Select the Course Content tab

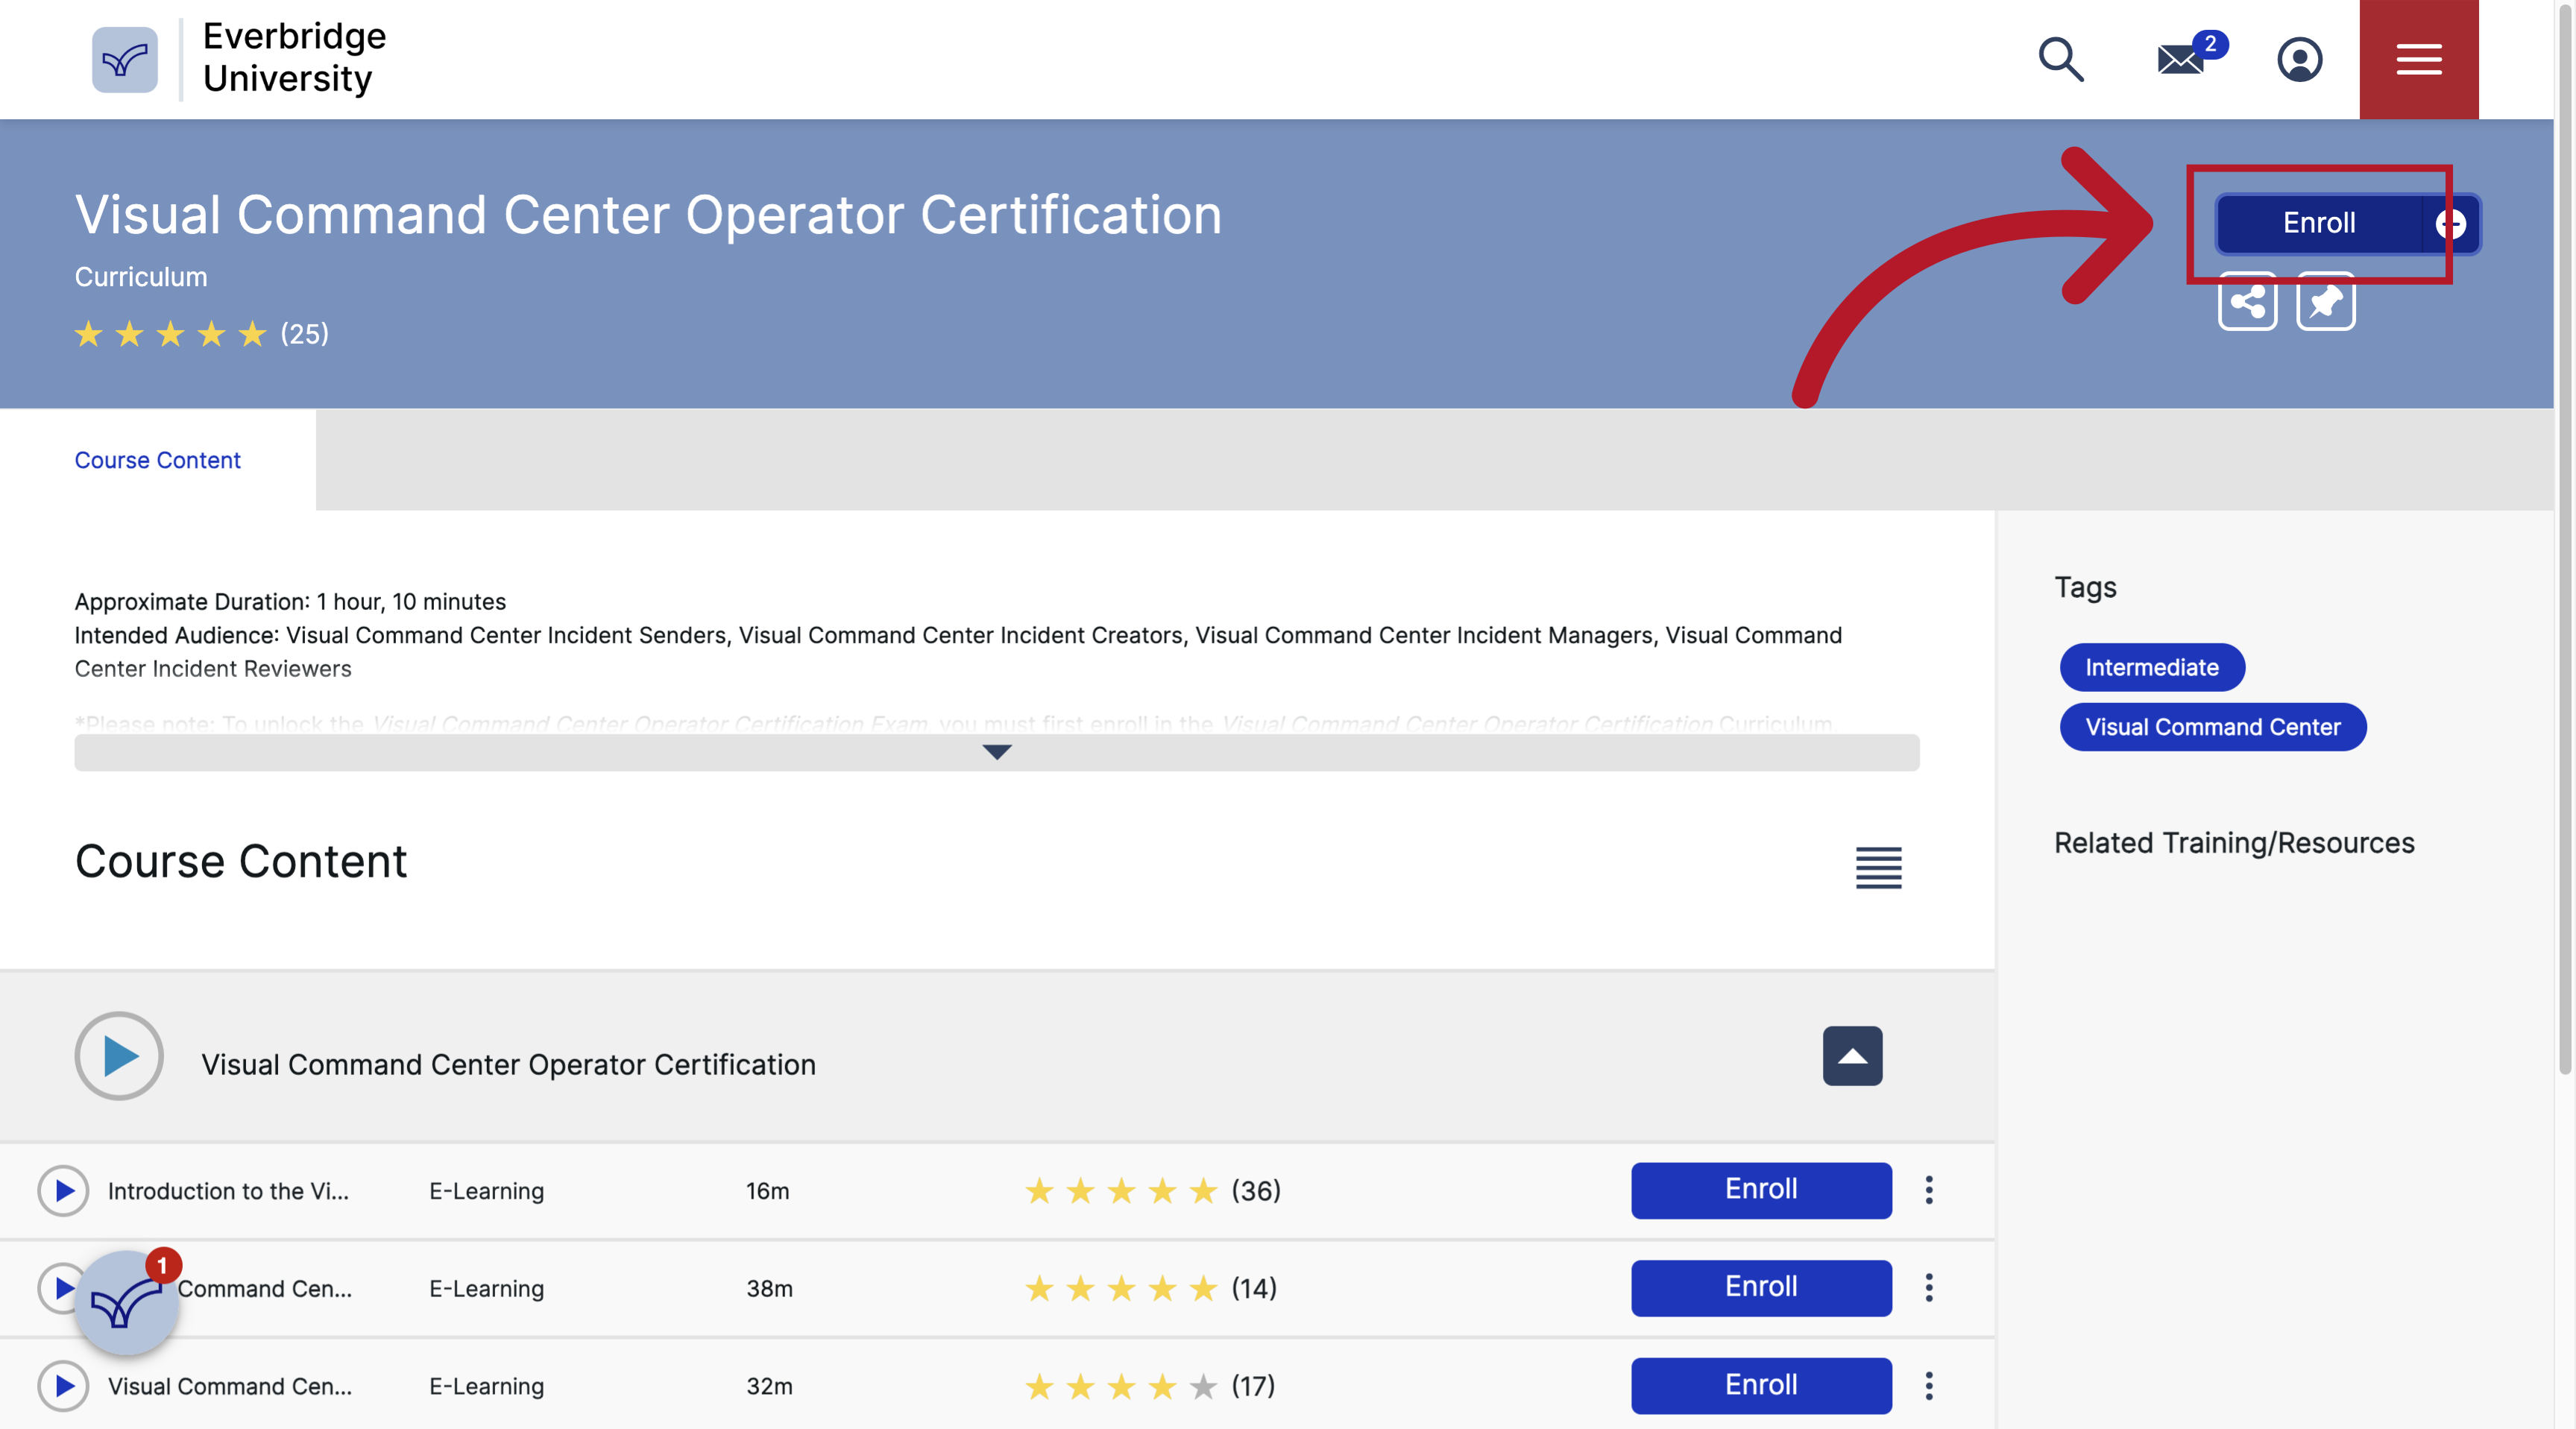[x=157, y=460]
